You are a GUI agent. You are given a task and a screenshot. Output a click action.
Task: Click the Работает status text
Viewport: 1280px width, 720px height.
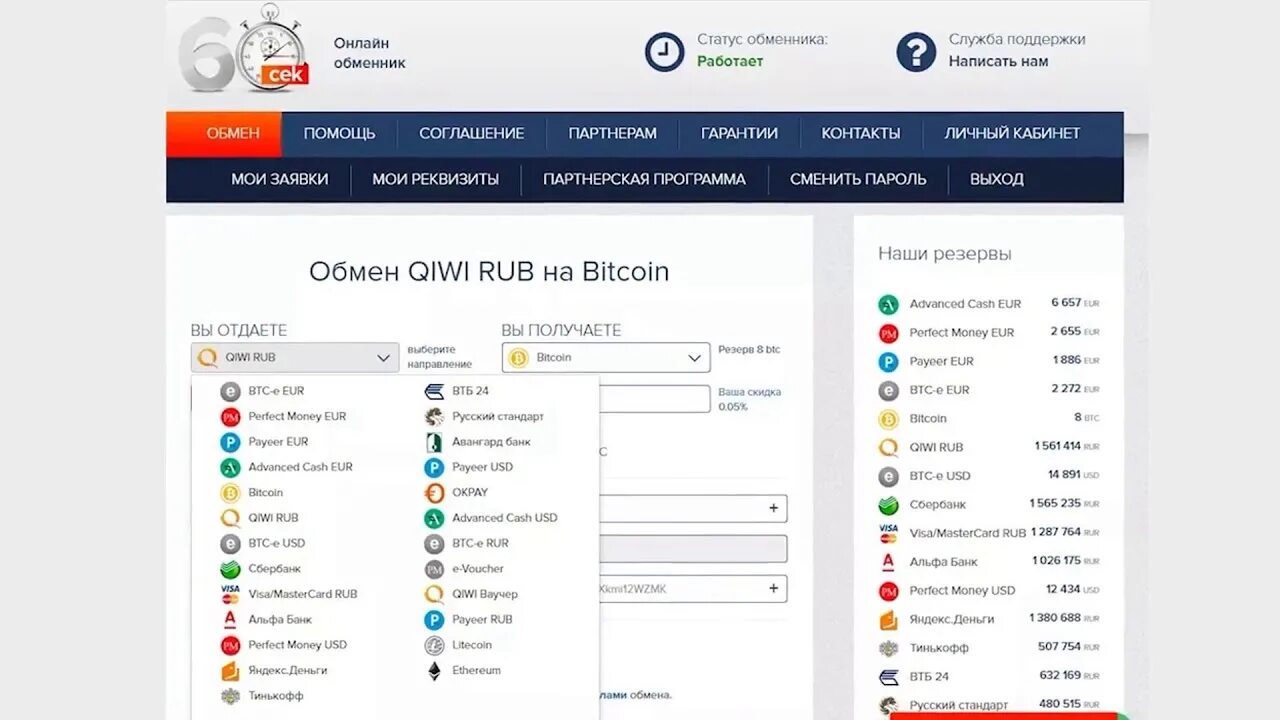pos(730,61)
